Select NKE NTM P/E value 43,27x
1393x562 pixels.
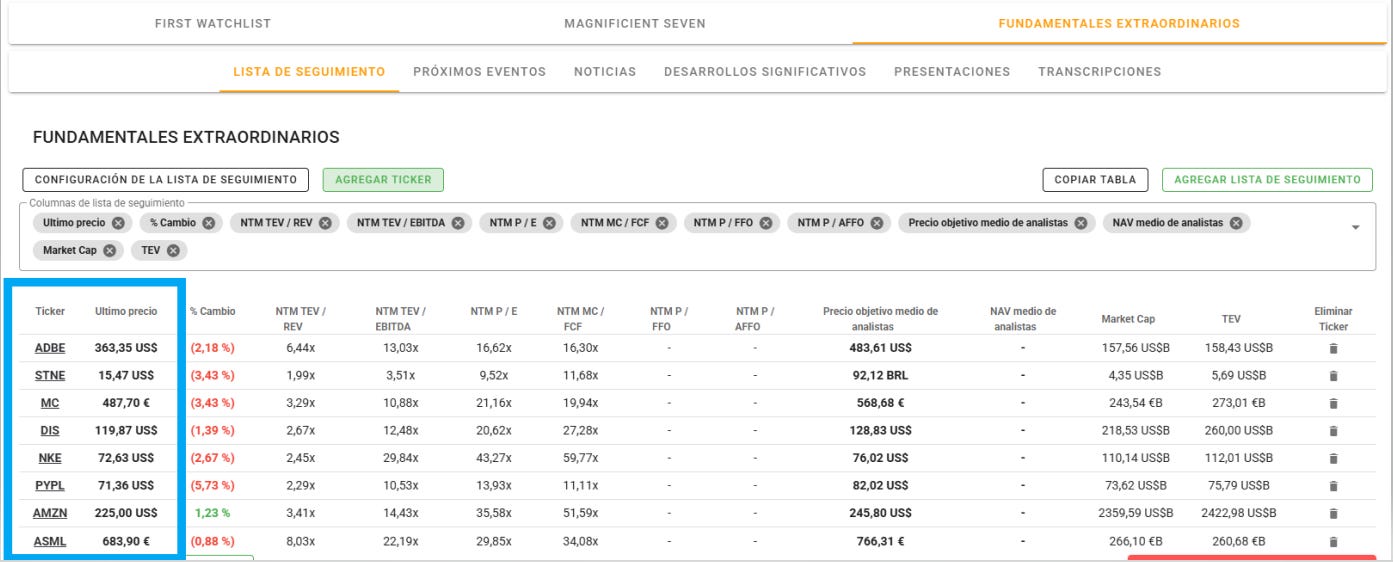(494, 458)
